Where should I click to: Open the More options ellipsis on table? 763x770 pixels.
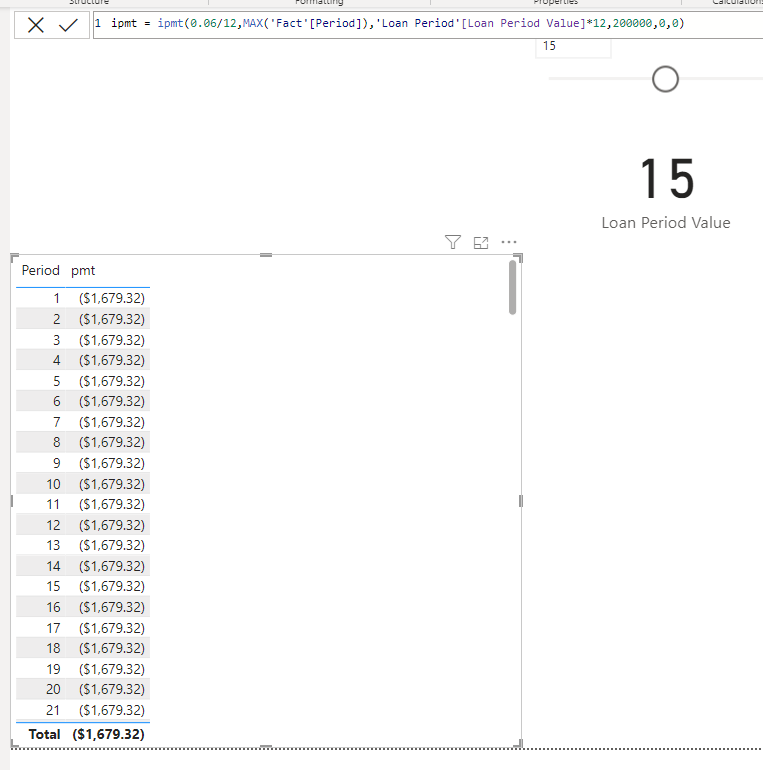(509, 242)
